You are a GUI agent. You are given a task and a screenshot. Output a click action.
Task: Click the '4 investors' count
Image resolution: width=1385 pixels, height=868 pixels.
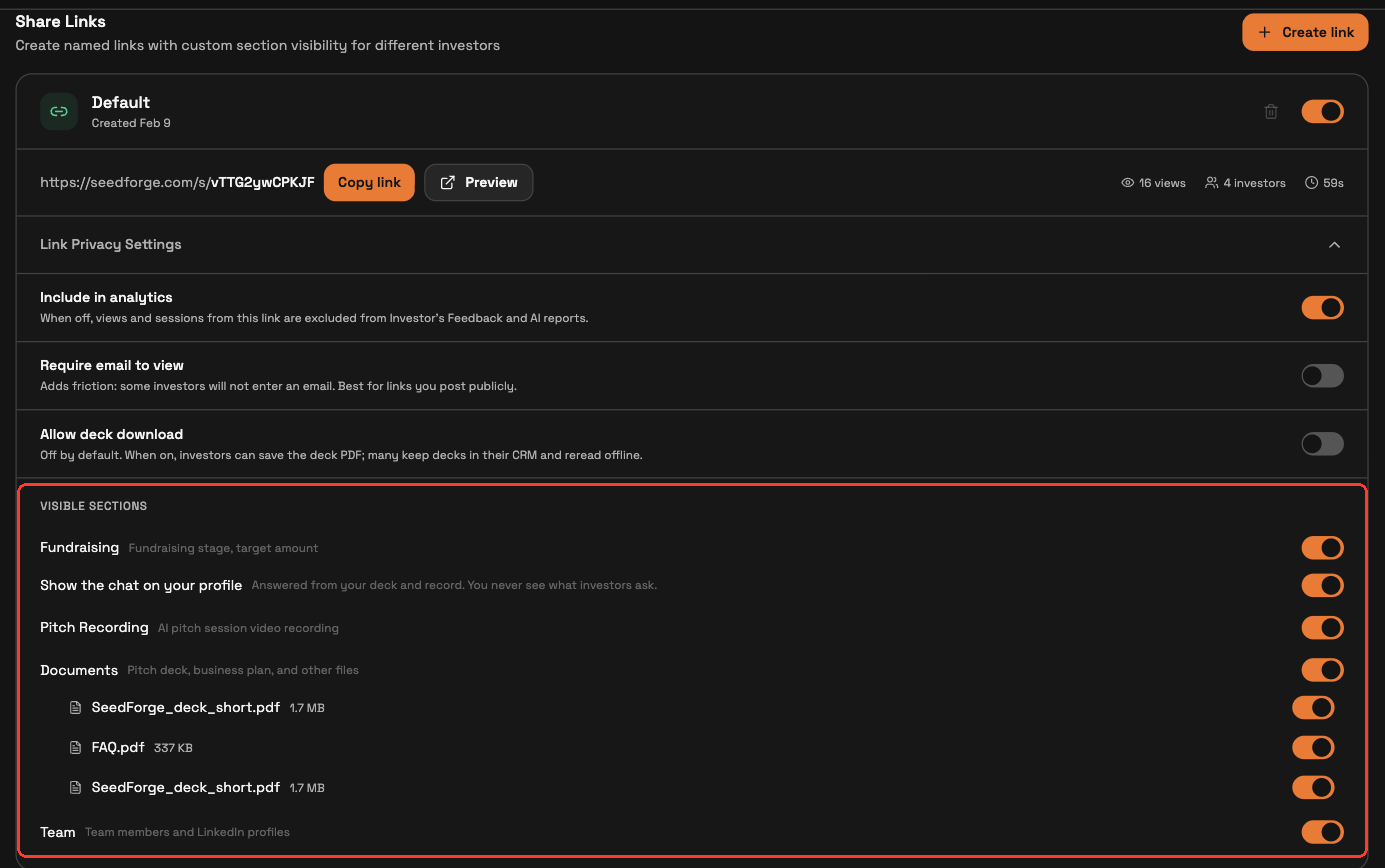click(1254, 183)
